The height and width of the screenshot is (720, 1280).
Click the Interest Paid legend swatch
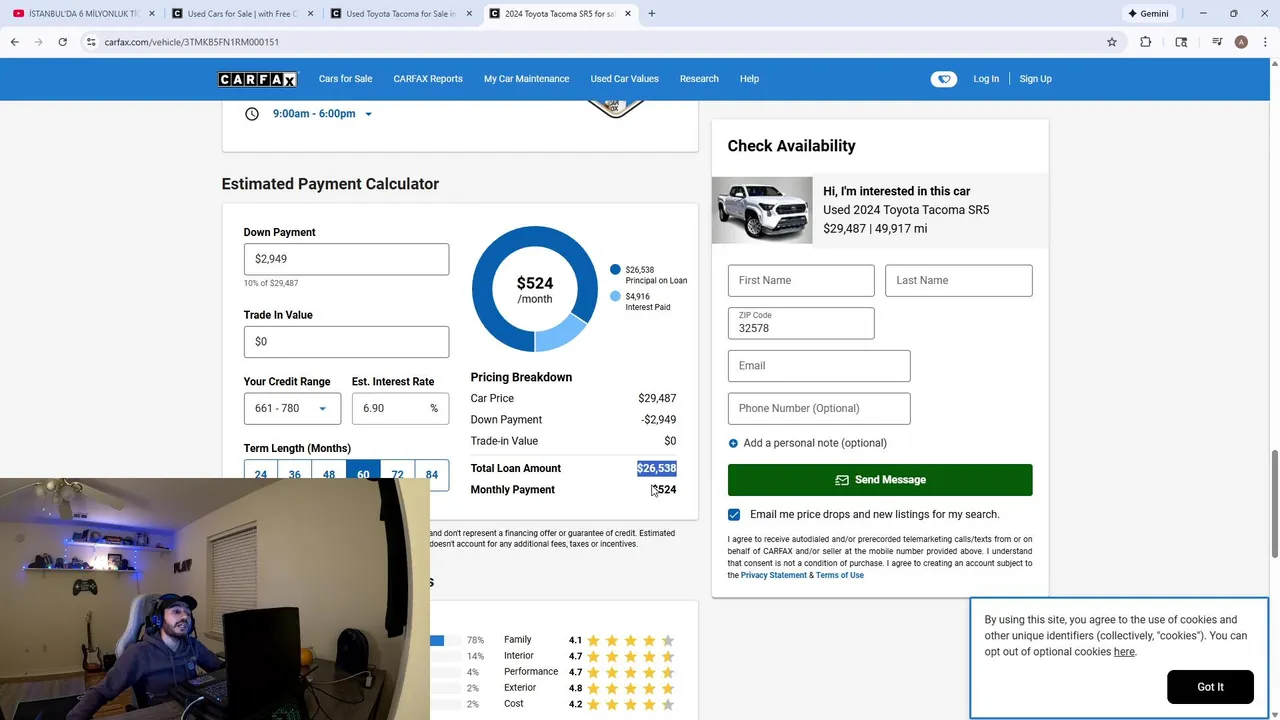point(615,296)
